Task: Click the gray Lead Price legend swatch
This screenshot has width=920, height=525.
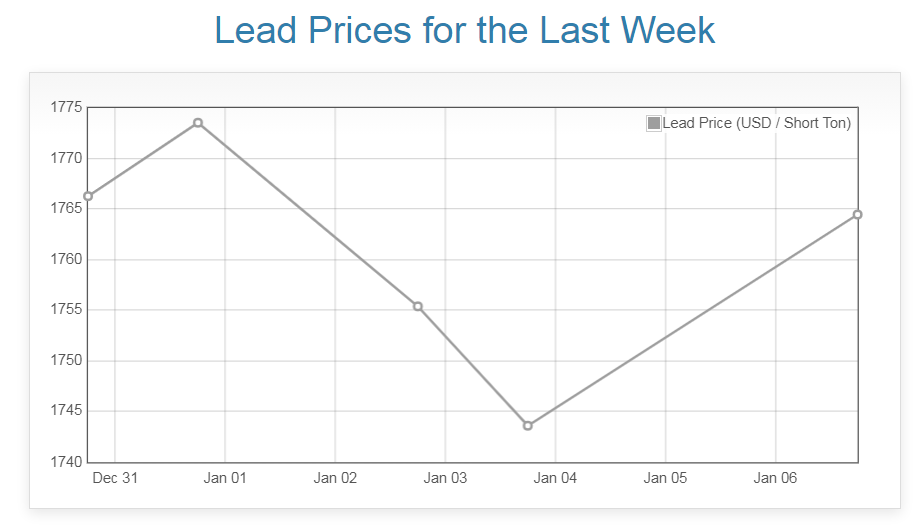Action: click(x=654, y=123)
